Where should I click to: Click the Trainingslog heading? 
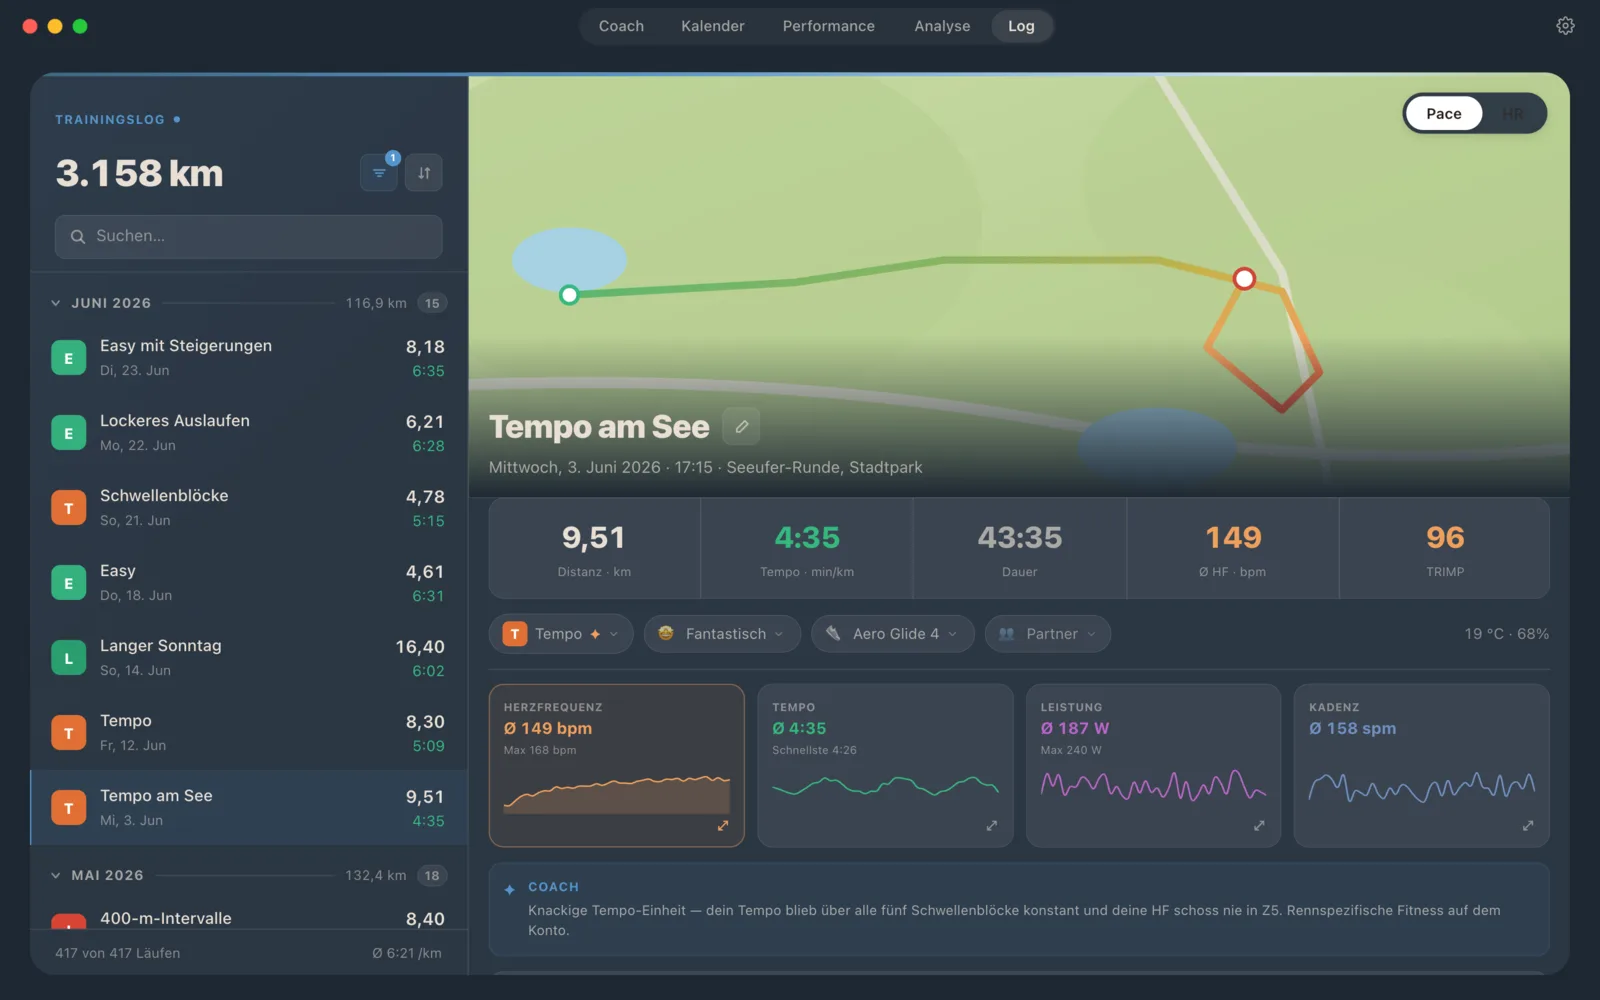[x=110, y=119]
